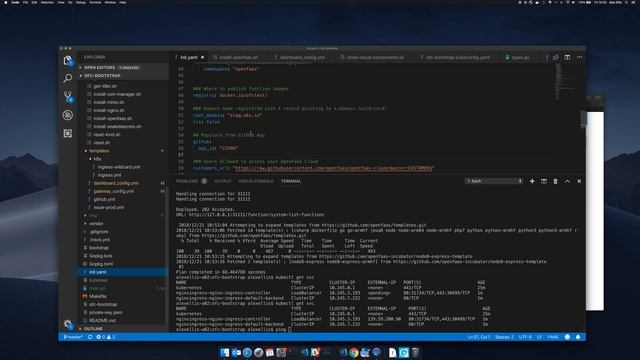Collapse the templates folder

point(99,151)
